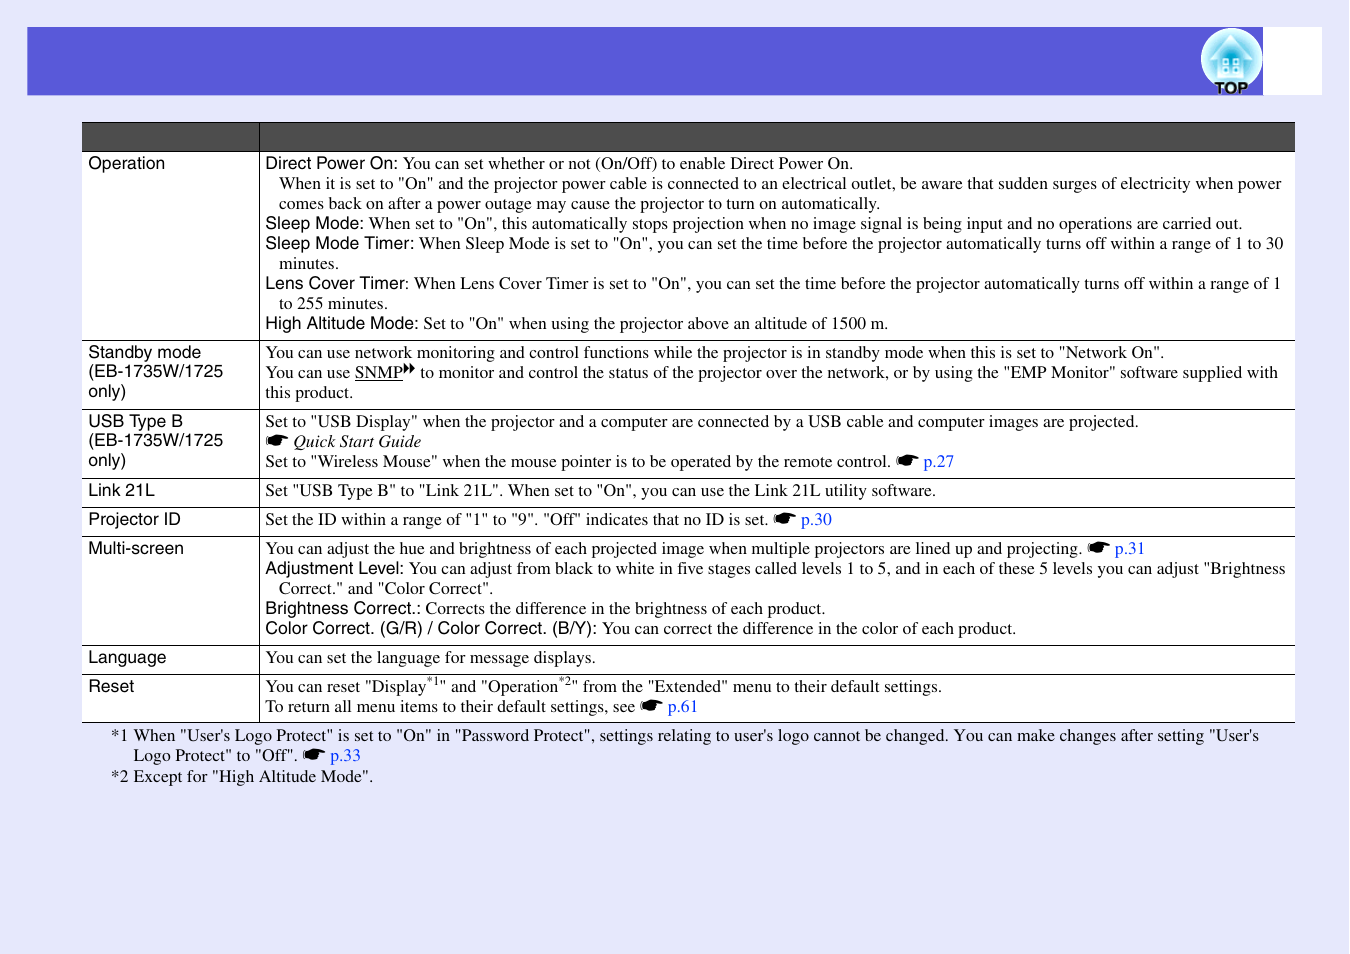
Task: Click the Direct Power On: heading
Action: tap(332, 164)
